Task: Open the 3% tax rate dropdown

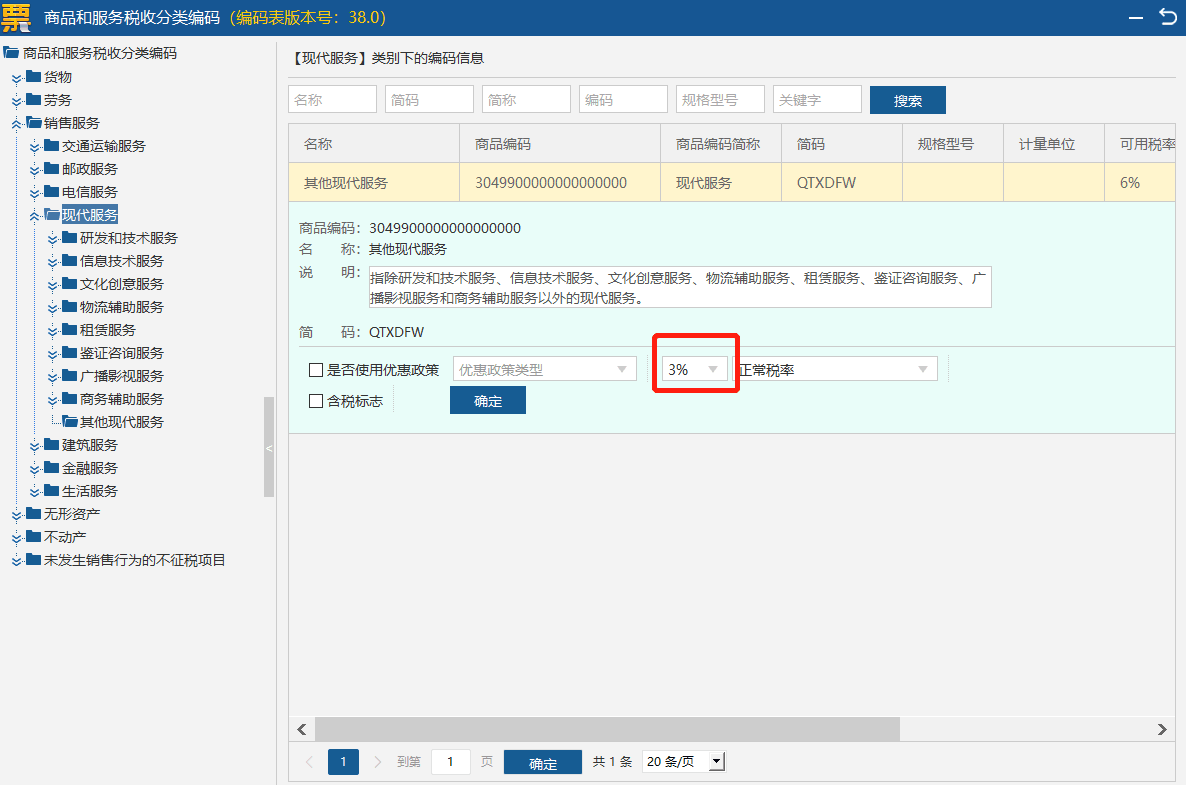Action: click(694, 369)
